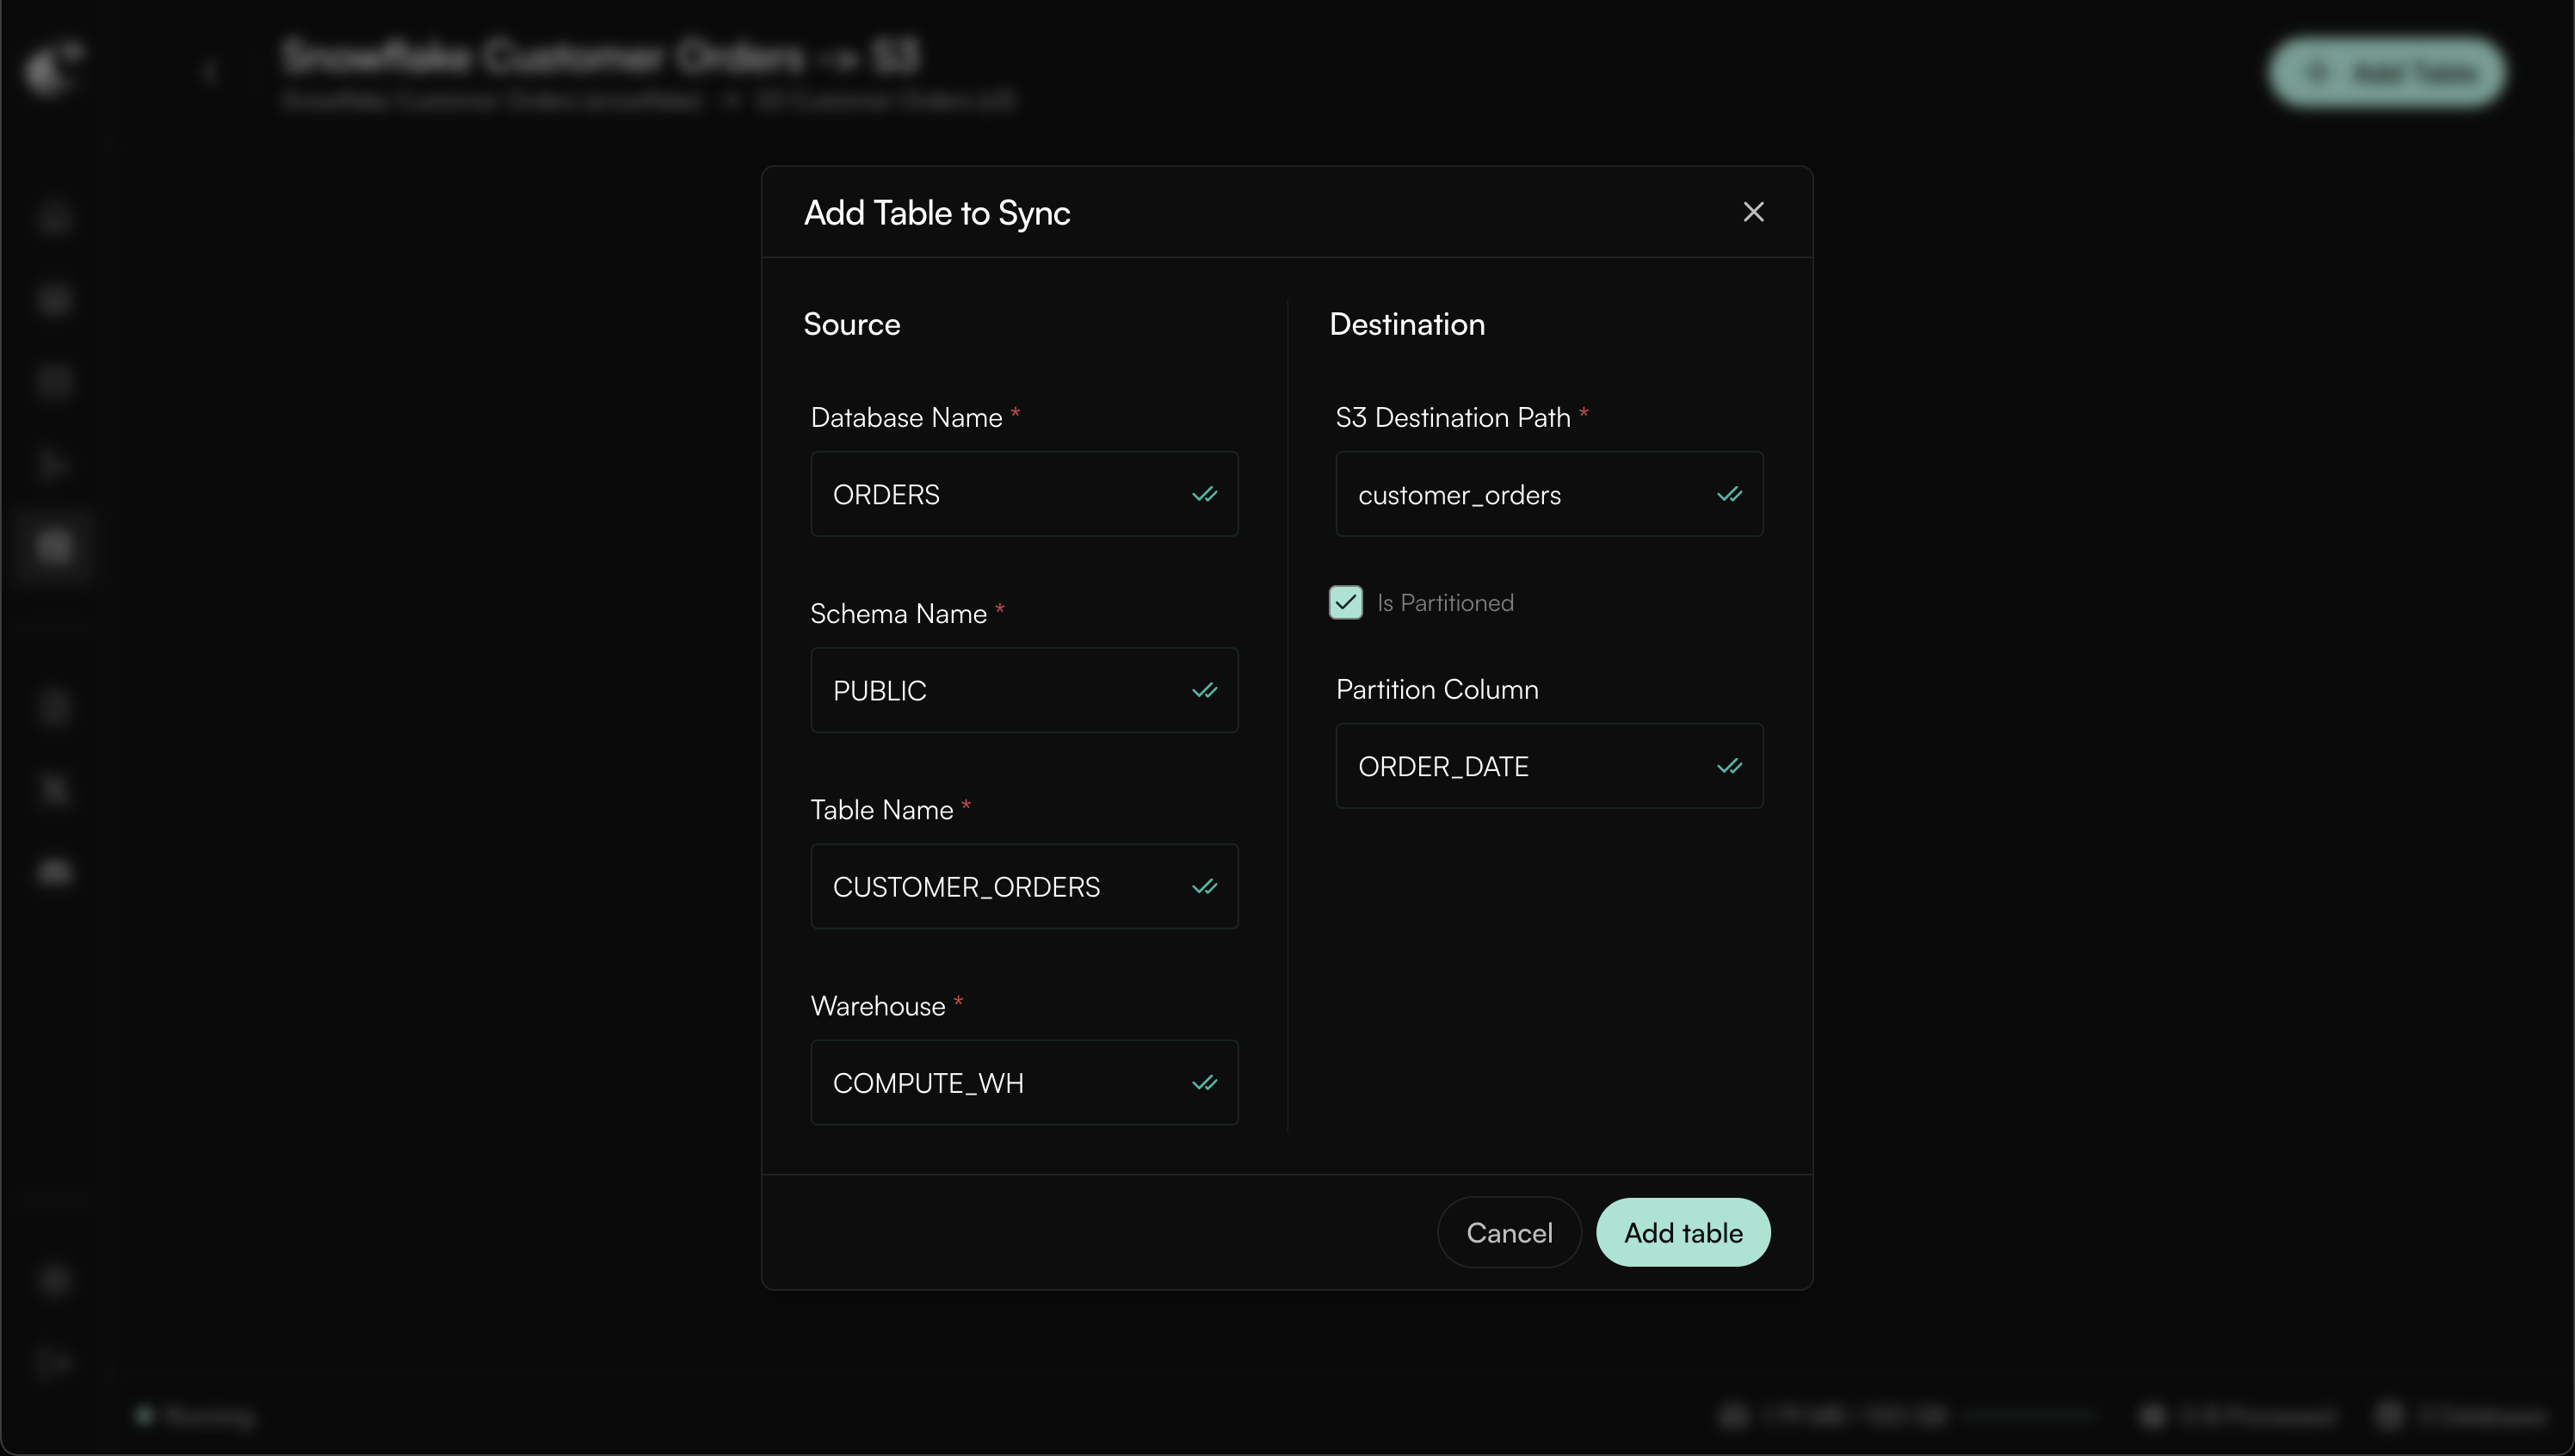This screenshot has height=1456, width=2575.
Task: Edit the Database Name field ORDERS
Action: click(1024, 494)
